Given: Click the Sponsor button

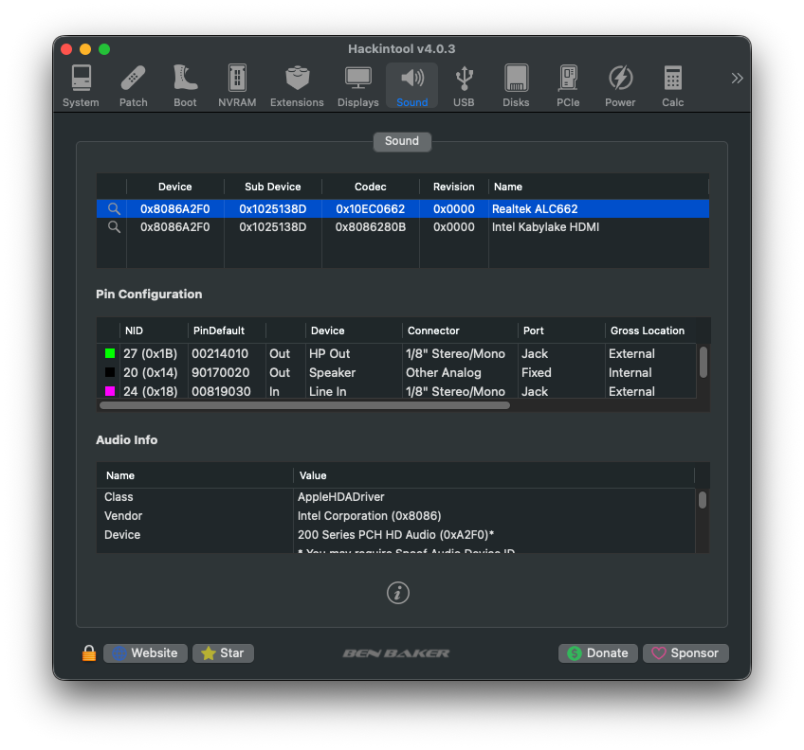Looking at the screenshot, I should (686, 653).
